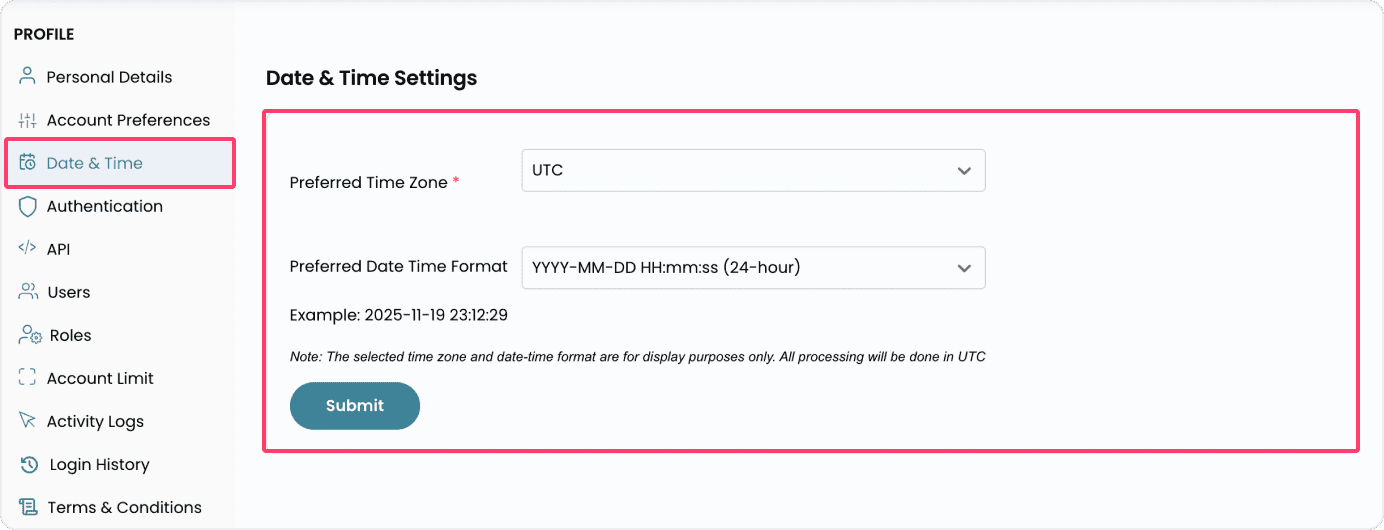The height and width of the screenshot is (530, 1384).
Task: Click the Users group icon
Action: pos(27,292)
